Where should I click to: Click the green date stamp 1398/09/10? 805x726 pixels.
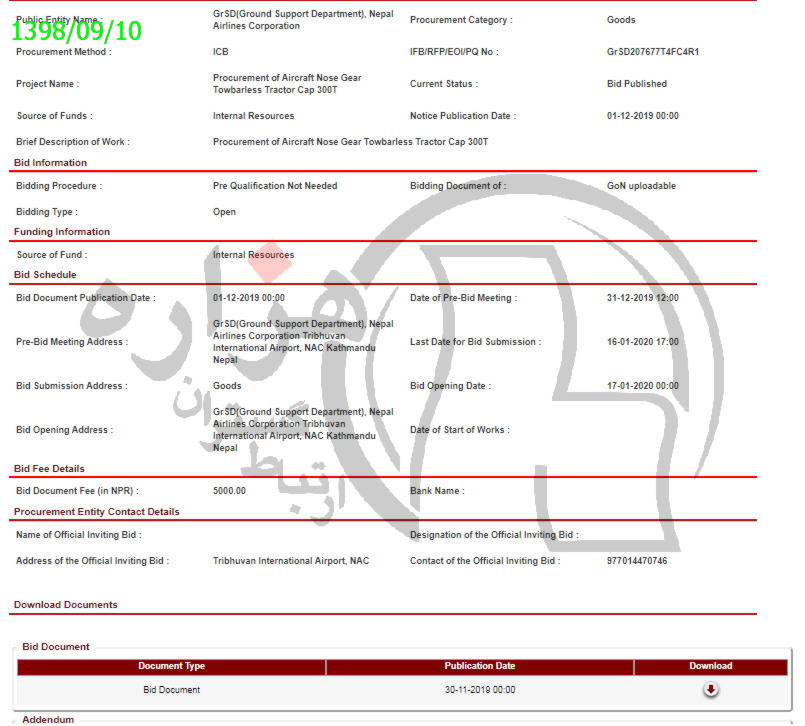[x=76, y=31]
